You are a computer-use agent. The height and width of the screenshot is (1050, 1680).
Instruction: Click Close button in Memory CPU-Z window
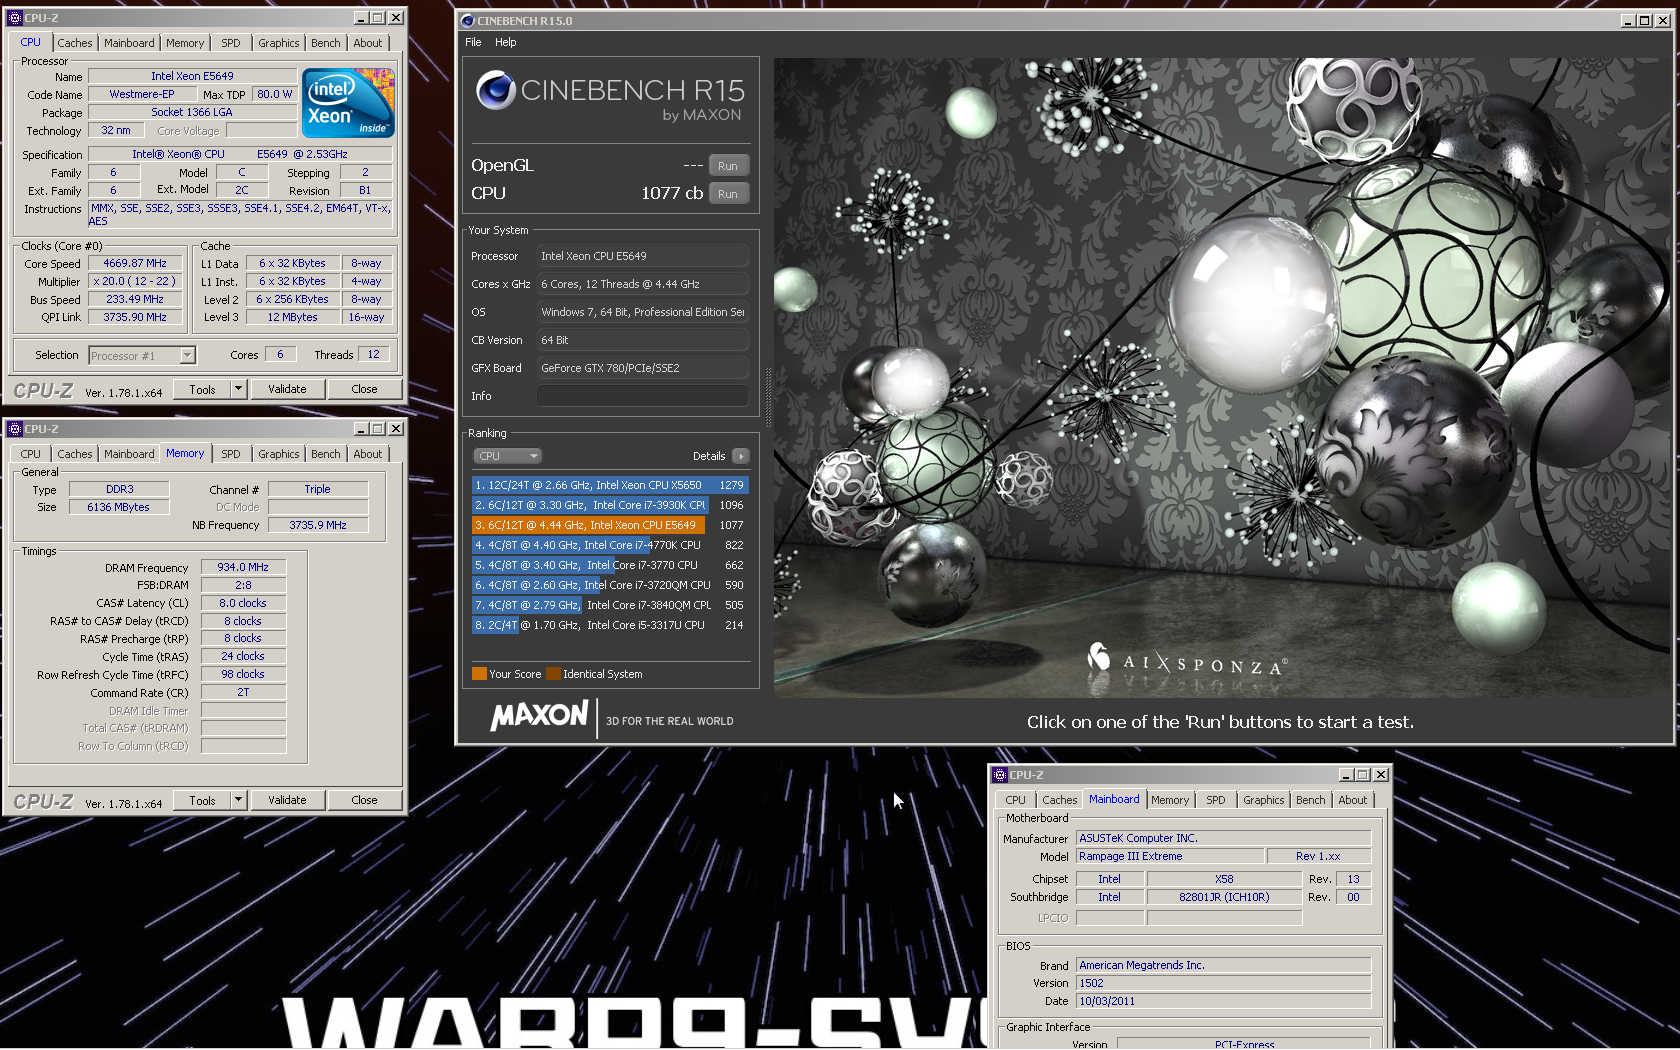coord(364,800)
